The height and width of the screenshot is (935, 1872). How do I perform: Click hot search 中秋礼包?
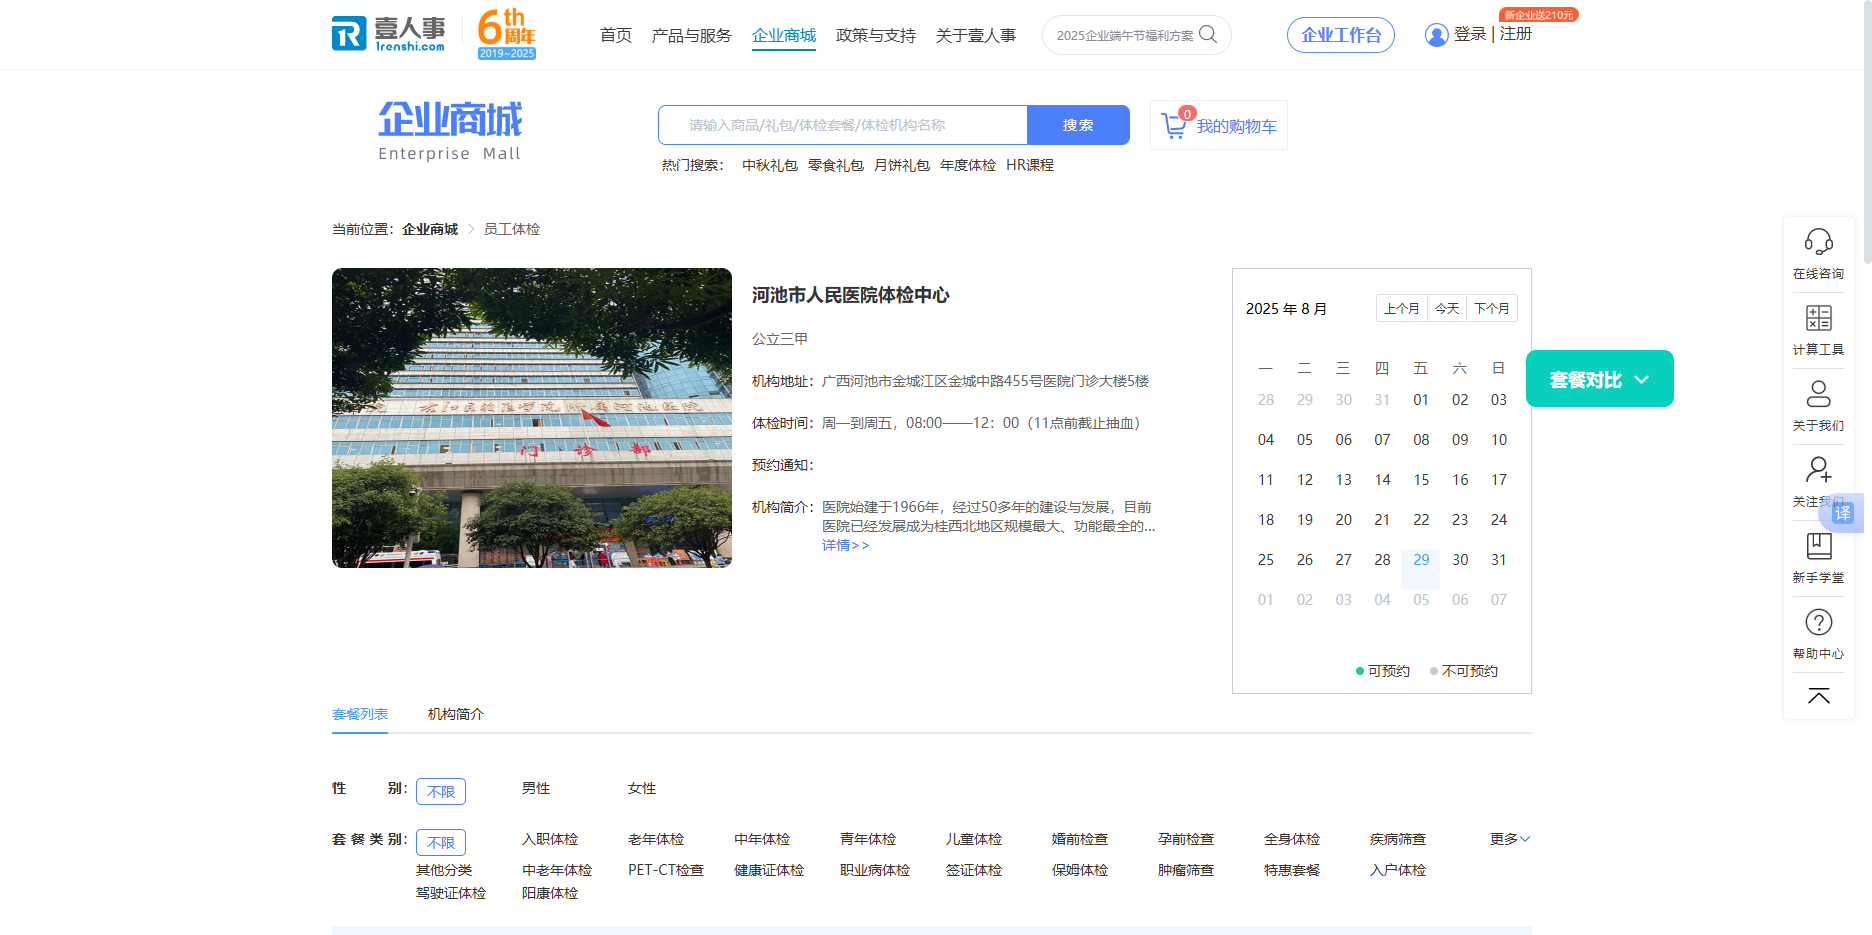(x=770, y=165)
